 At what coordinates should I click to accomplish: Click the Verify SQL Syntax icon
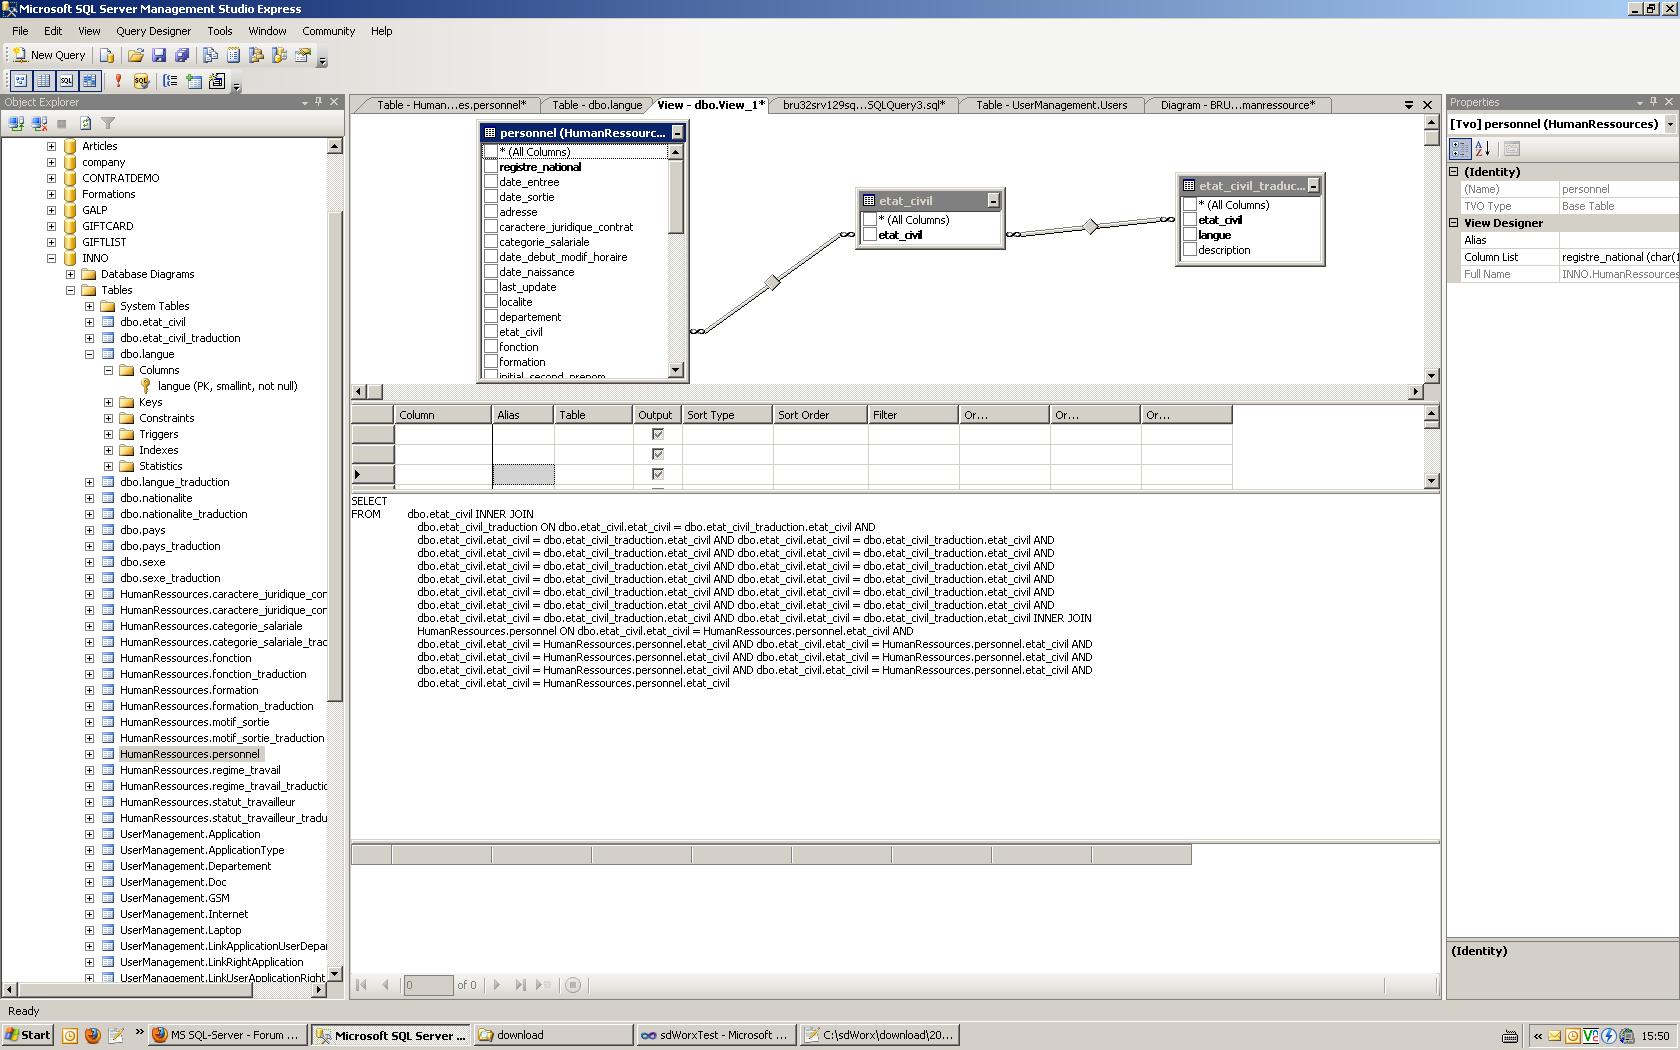click(x=141, y=81)
